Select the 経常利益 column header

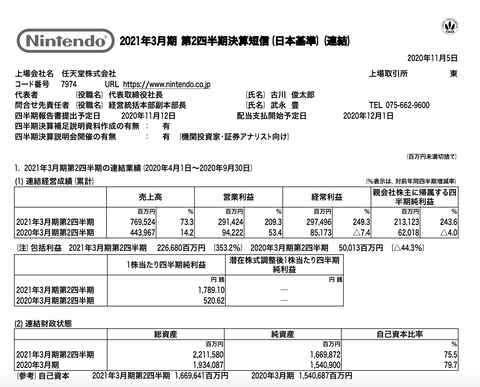(x=327, y=197)
